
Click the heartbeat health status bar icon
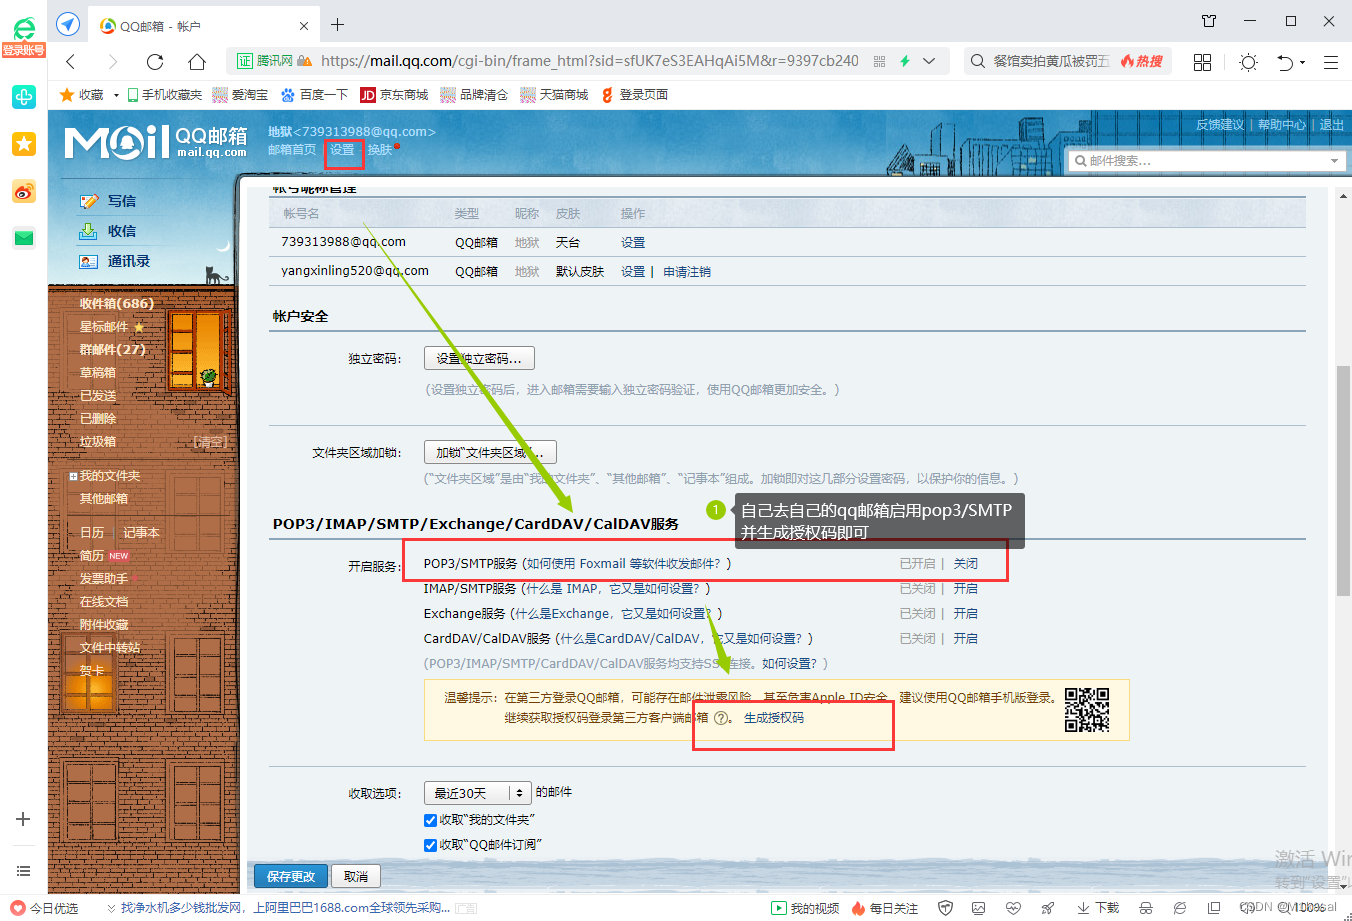pyautogui.click(x=1013, y=908)
